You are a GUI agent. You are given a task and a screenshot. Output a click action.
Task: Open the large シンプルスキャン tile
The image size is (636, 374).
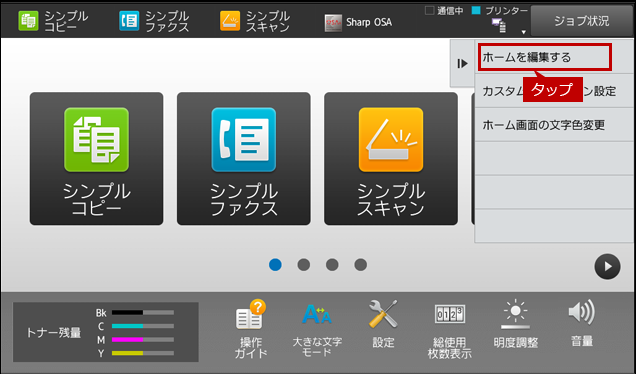coord(391,159)
